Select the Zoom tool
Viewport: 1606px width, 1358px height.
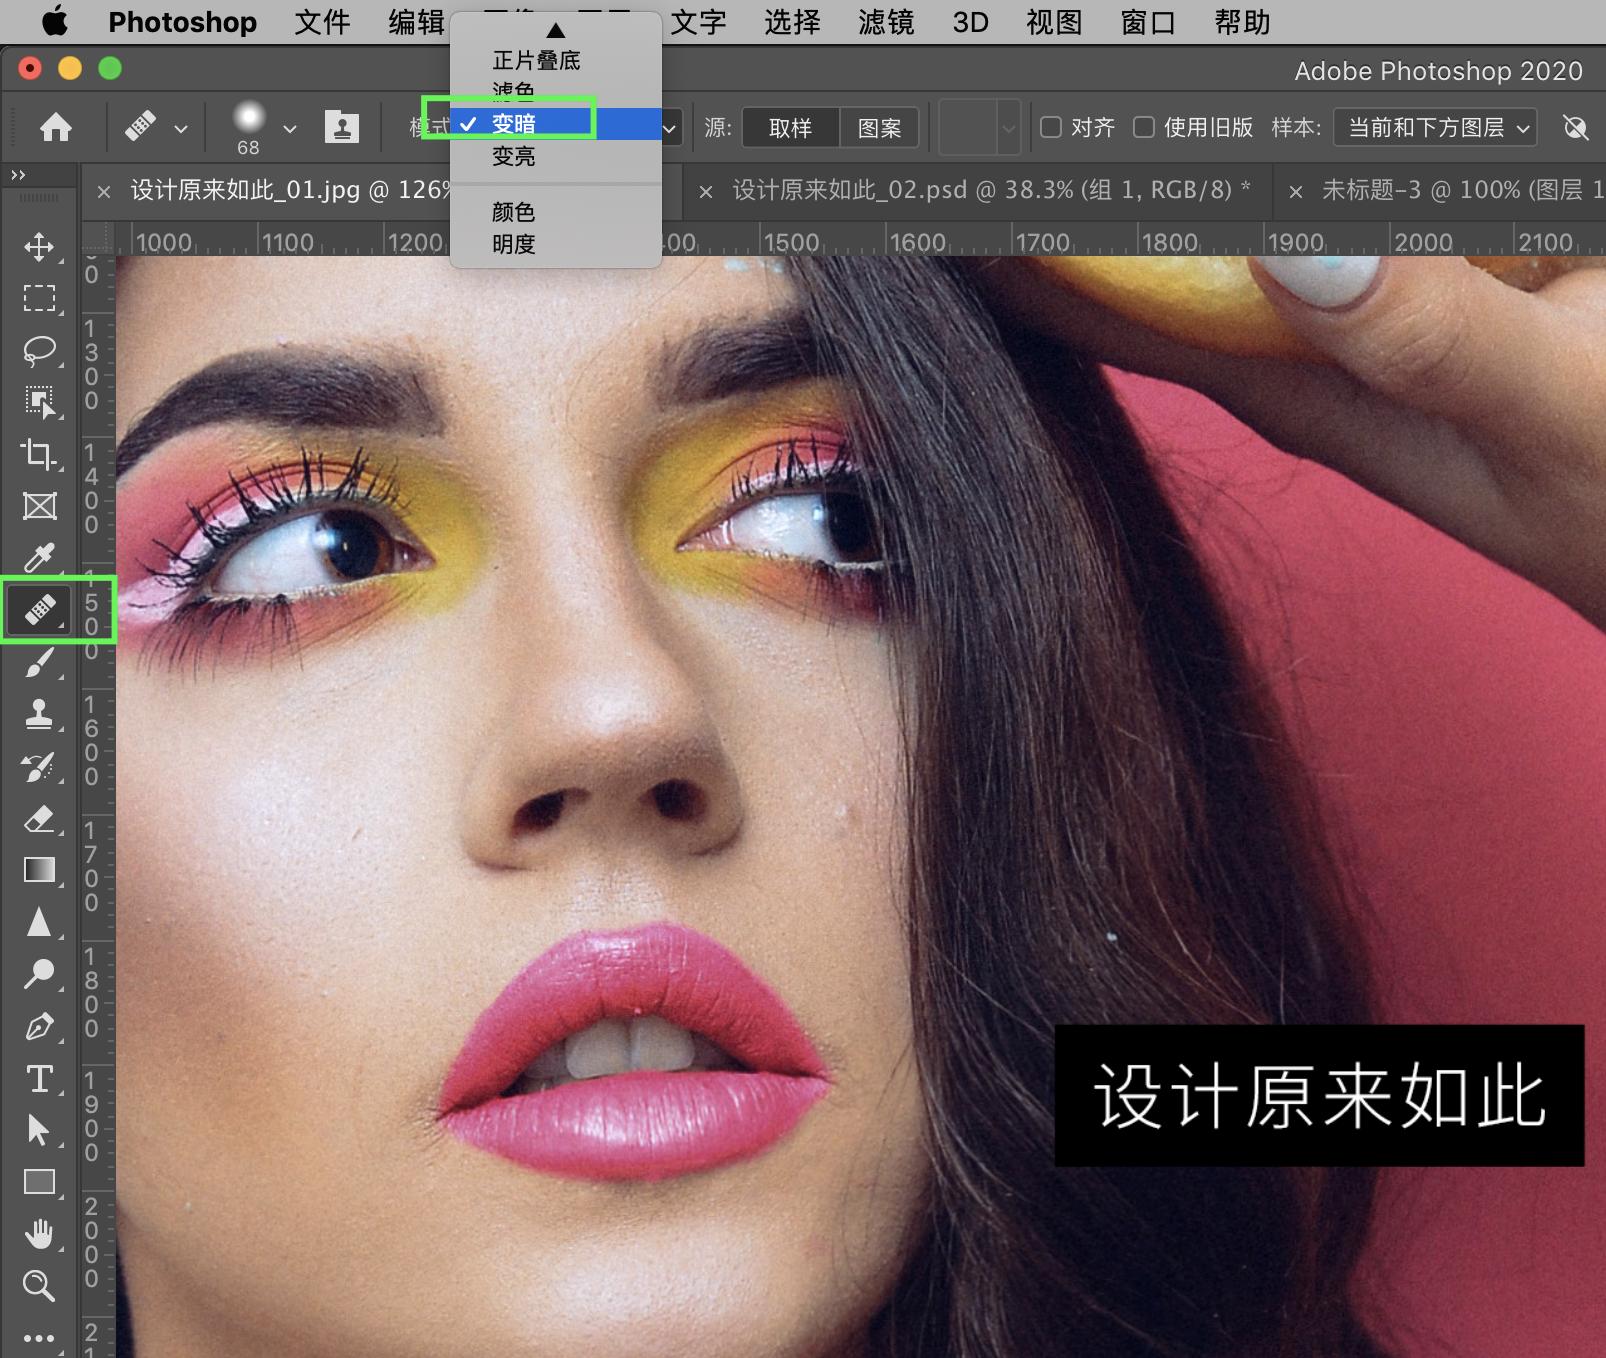pos(39,1286)
